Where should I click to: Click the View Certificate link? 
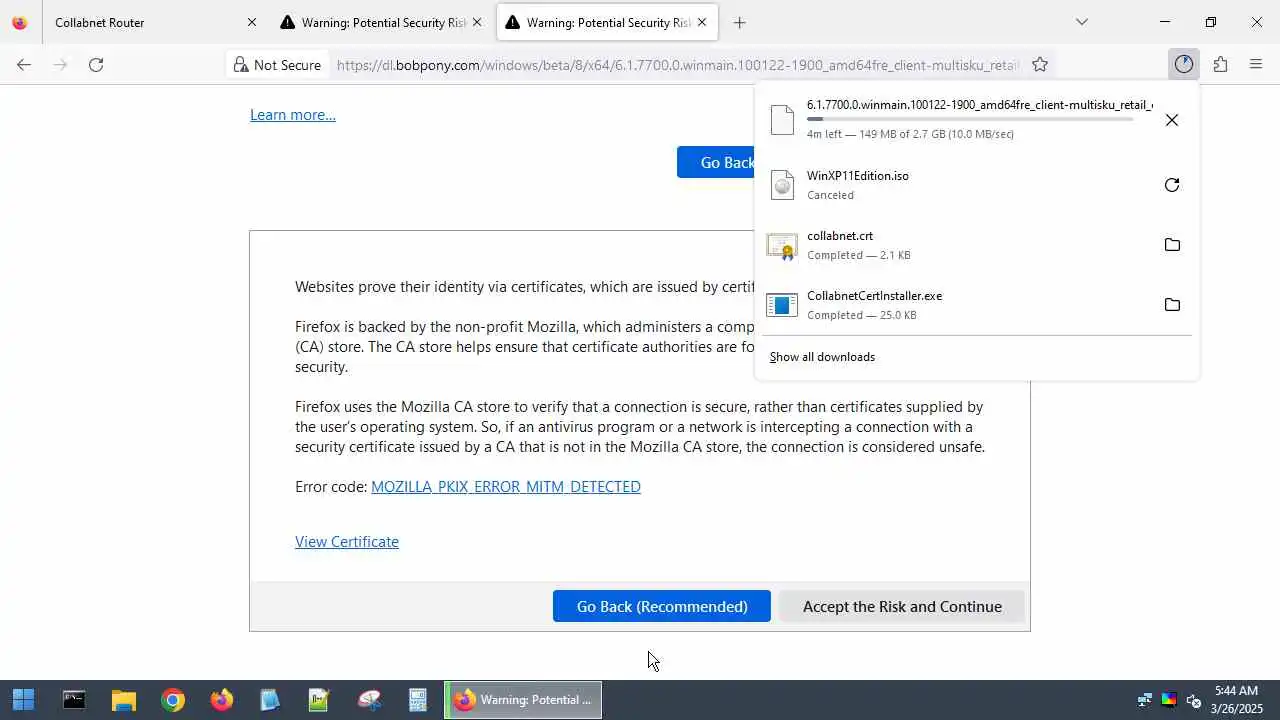click(x=347, y=542)
